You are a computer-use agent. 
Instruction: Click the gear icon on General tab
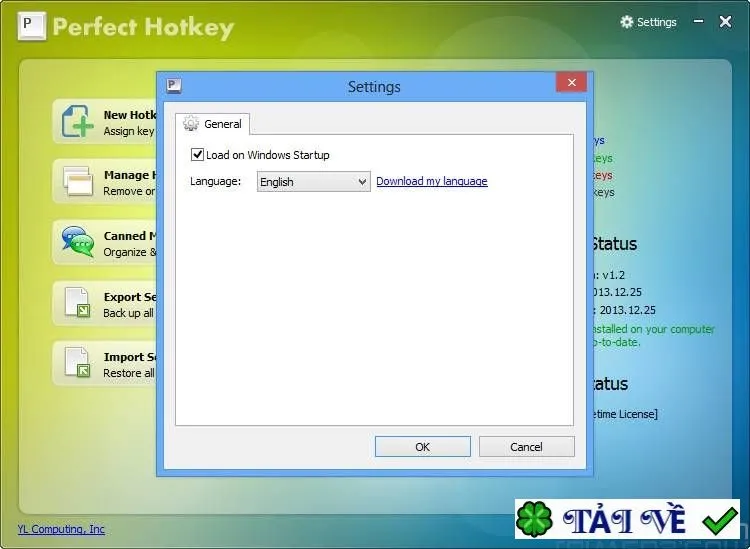point(191,123)
